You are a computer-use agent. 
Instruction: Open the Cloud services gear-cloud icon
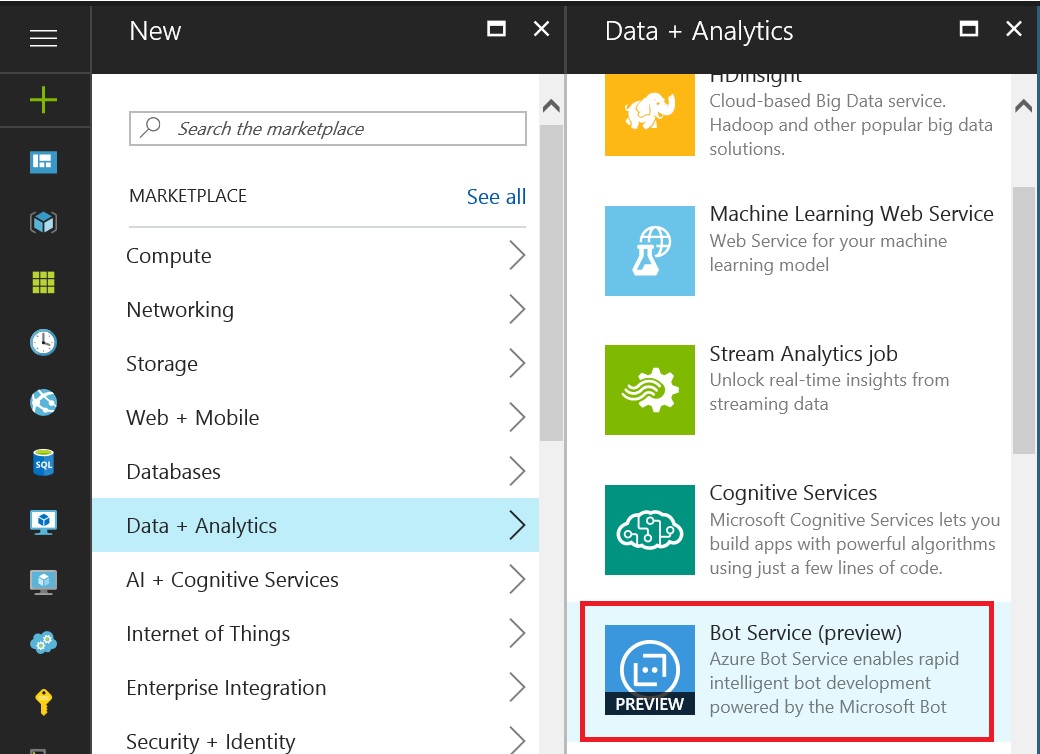44,642
